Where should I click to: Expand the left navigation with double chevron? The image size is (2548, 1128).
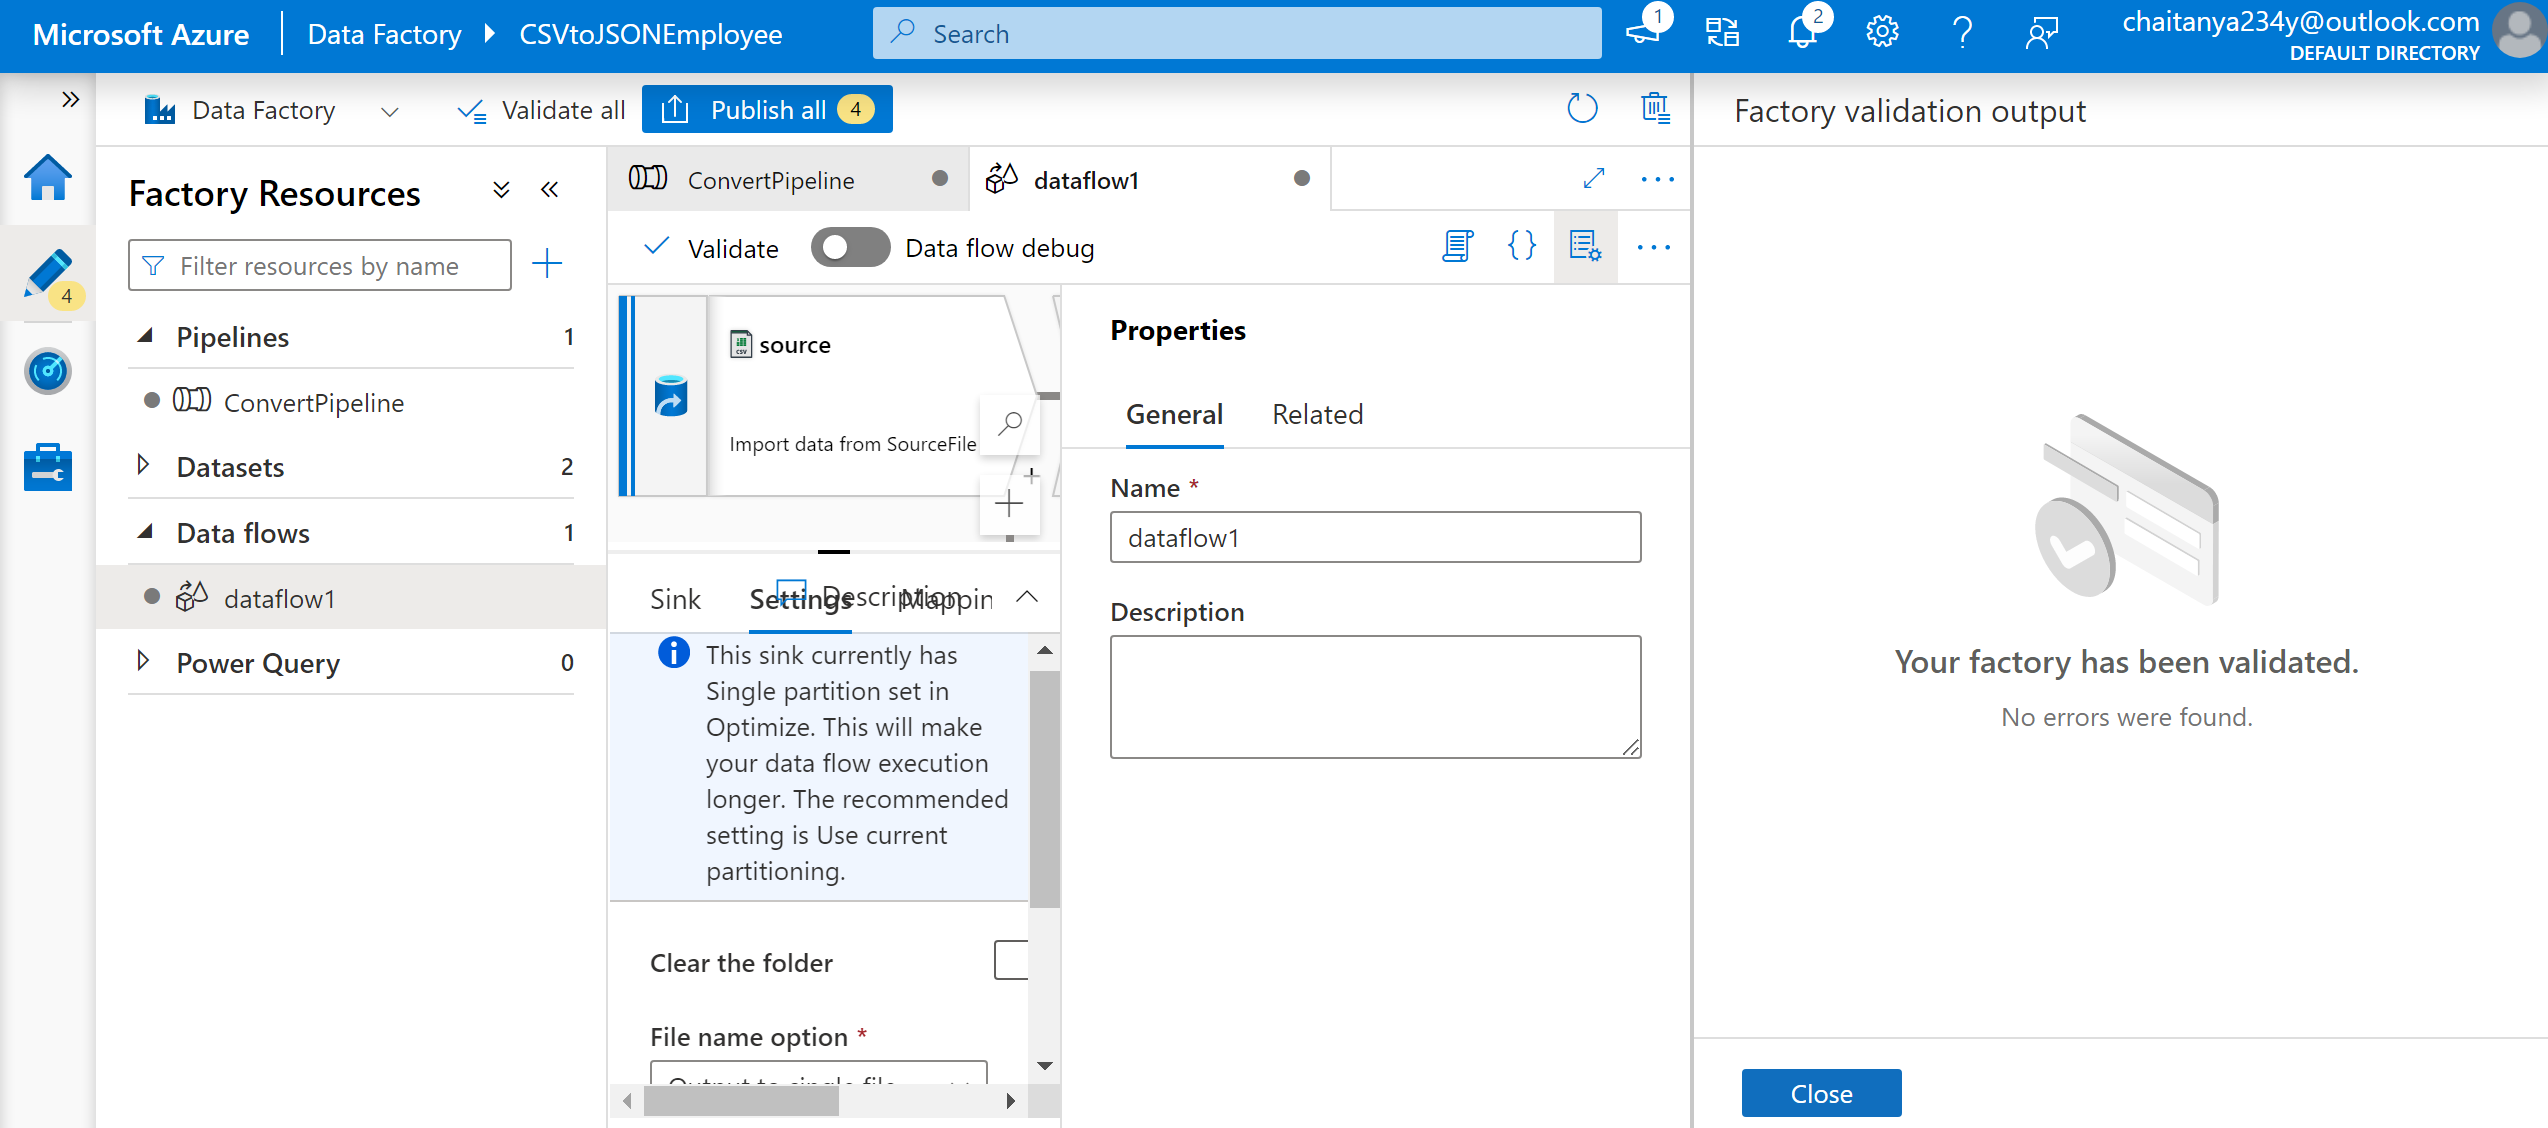click(x=70, y=99)
